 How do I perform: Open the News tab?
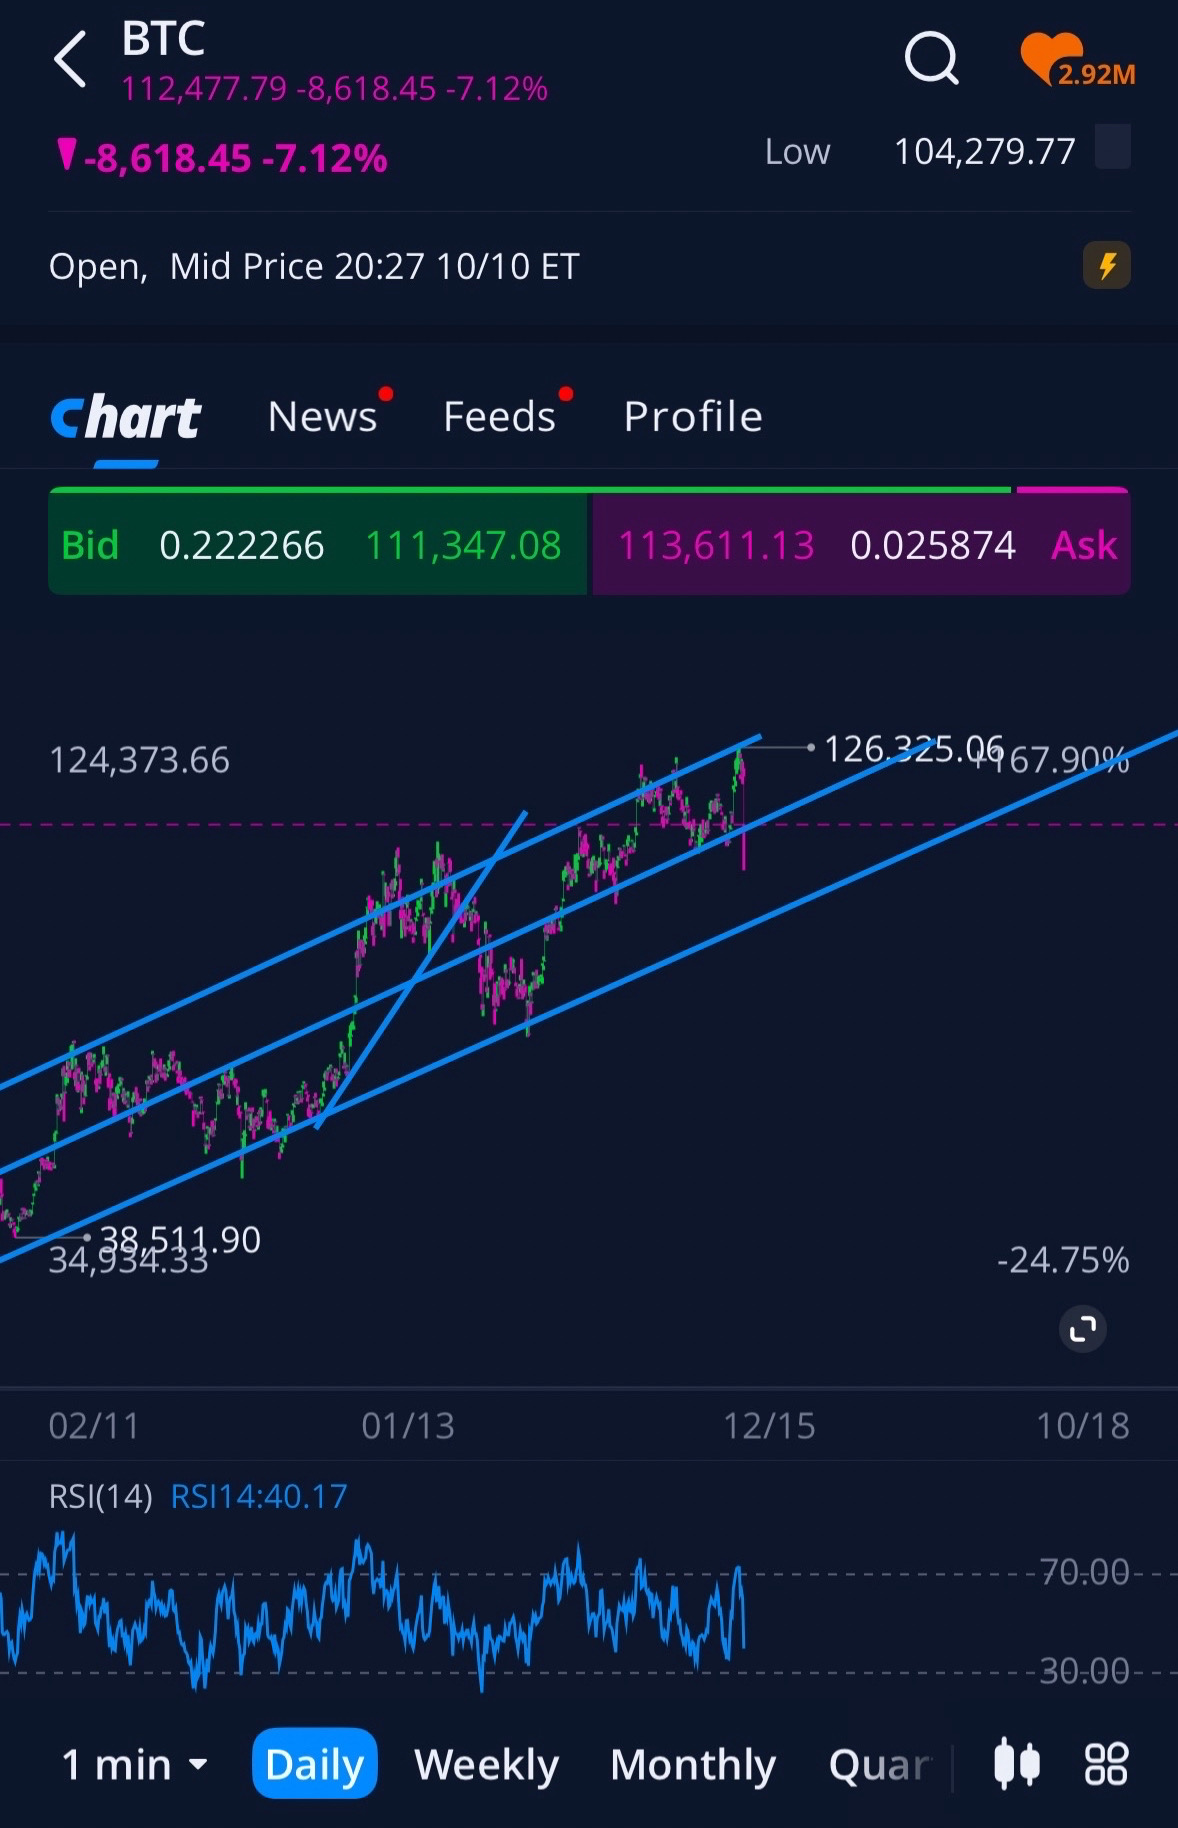(x=322, y=416)
